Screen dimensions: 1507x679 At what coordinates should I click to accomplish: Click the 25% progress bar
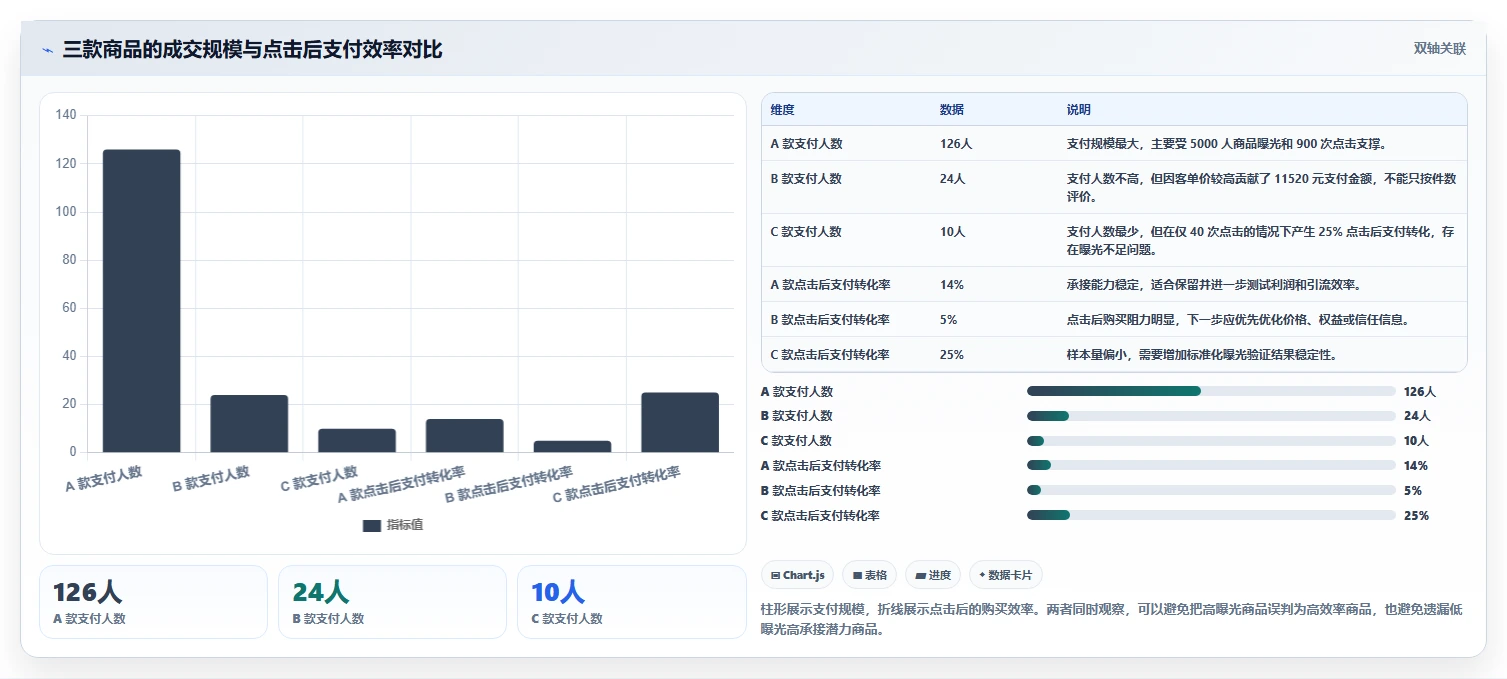1211,515
